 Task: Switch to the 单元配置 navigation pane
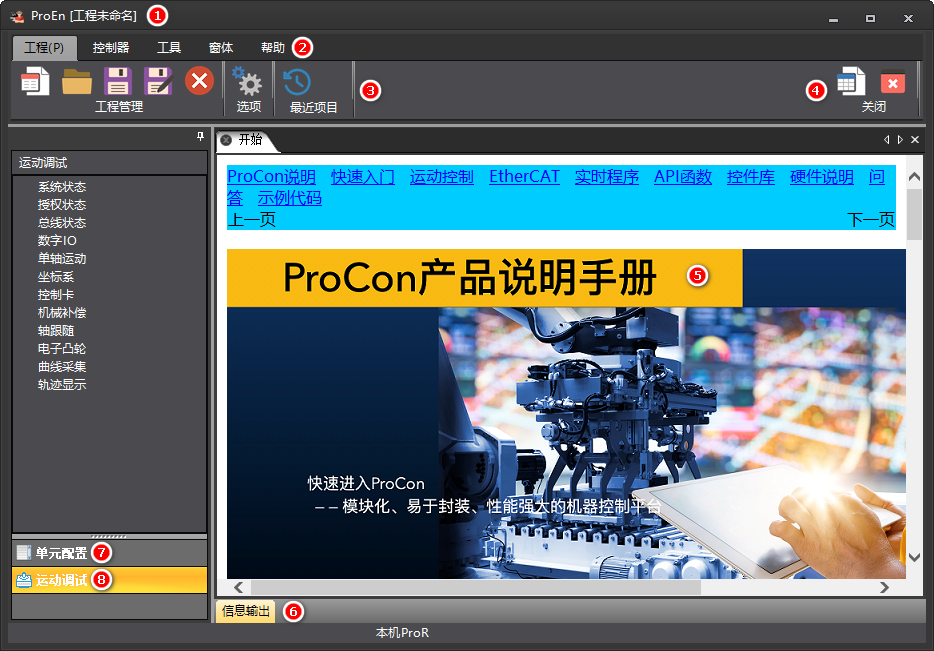[110, 553]
